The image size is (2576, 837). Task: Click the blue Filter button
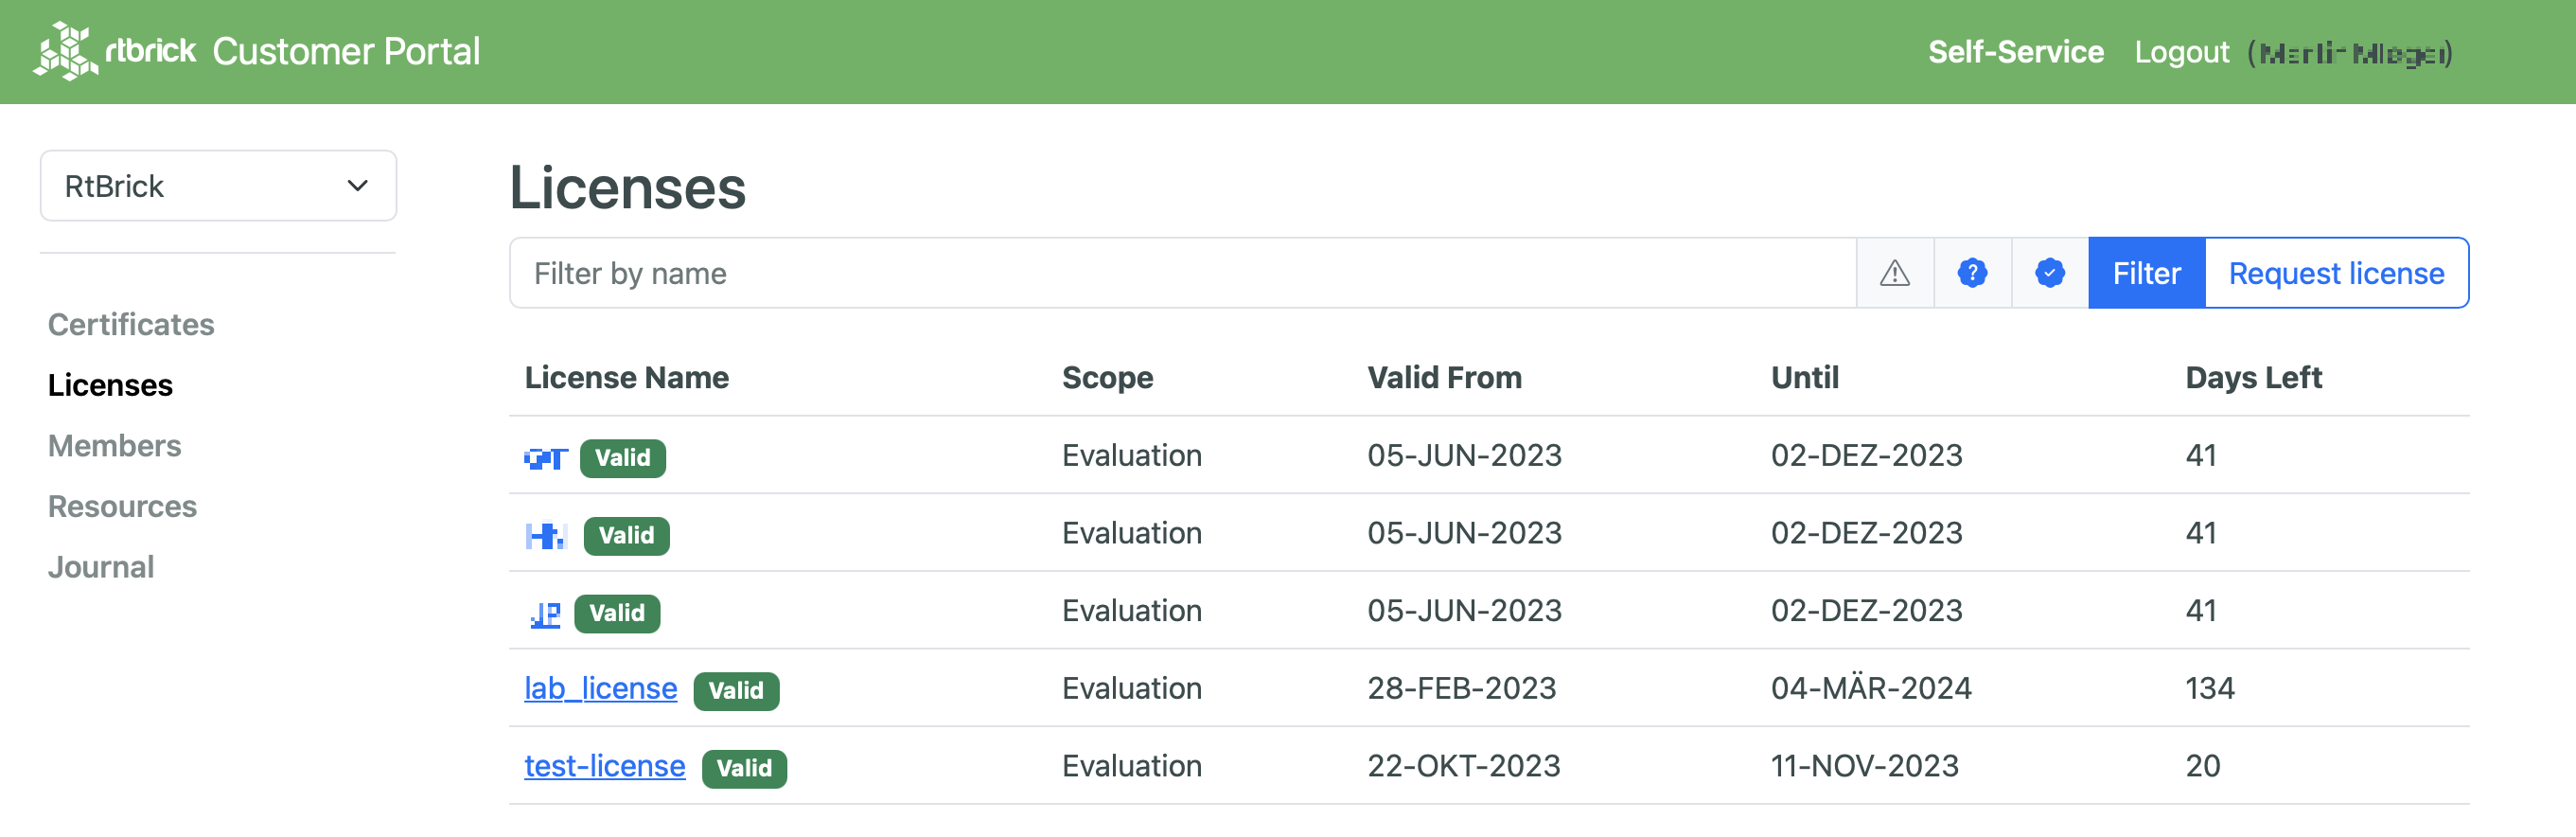coord(2145,272)
